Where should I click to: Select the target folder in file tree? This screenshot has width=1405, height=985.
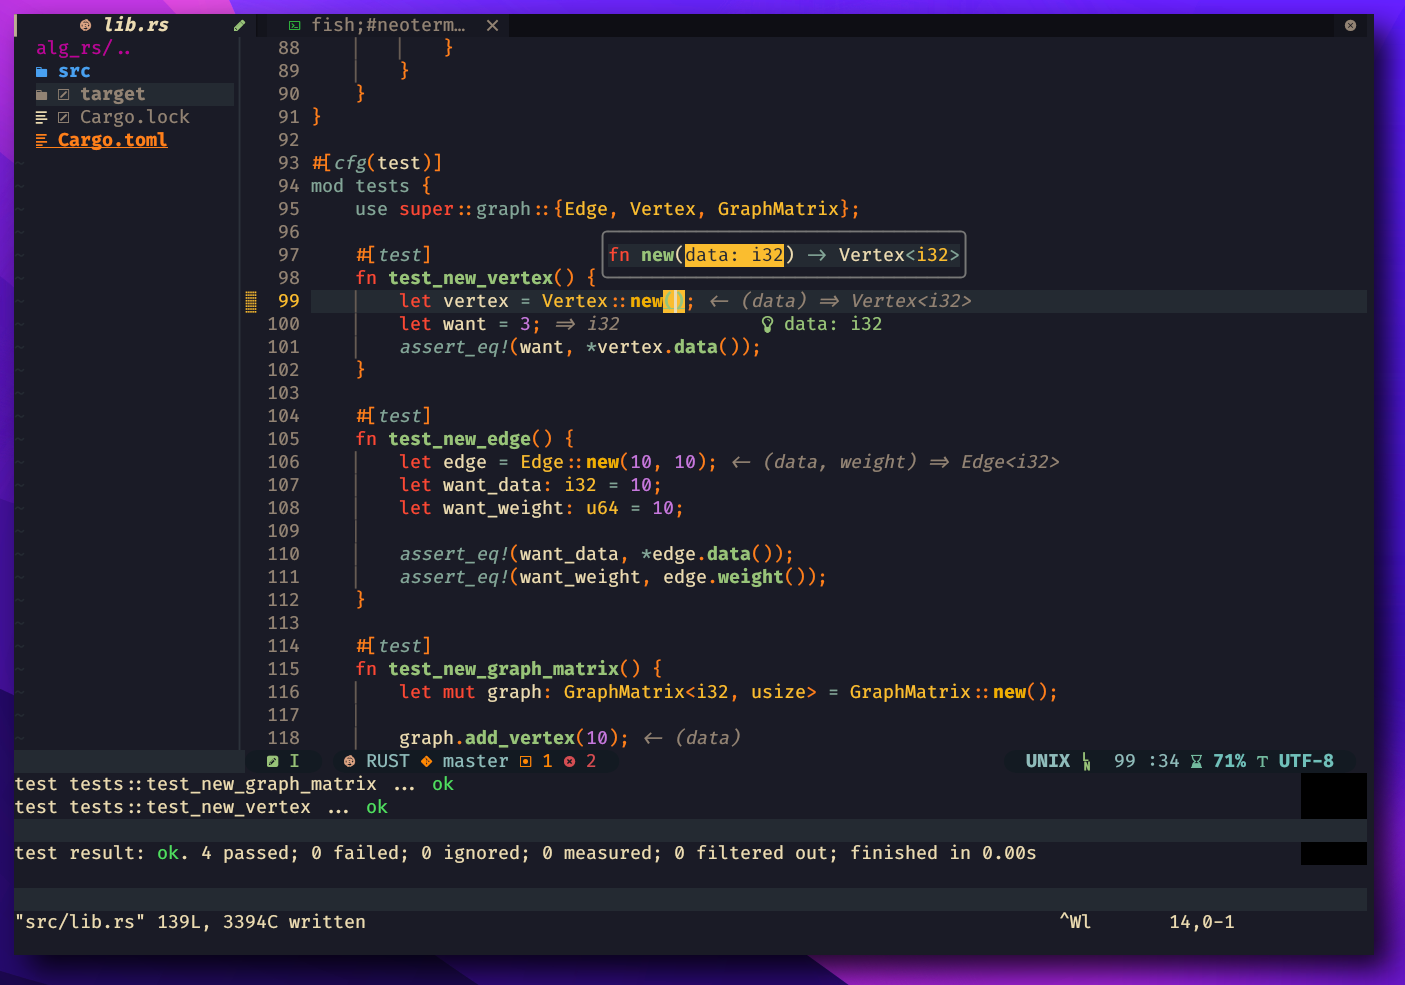112,94
